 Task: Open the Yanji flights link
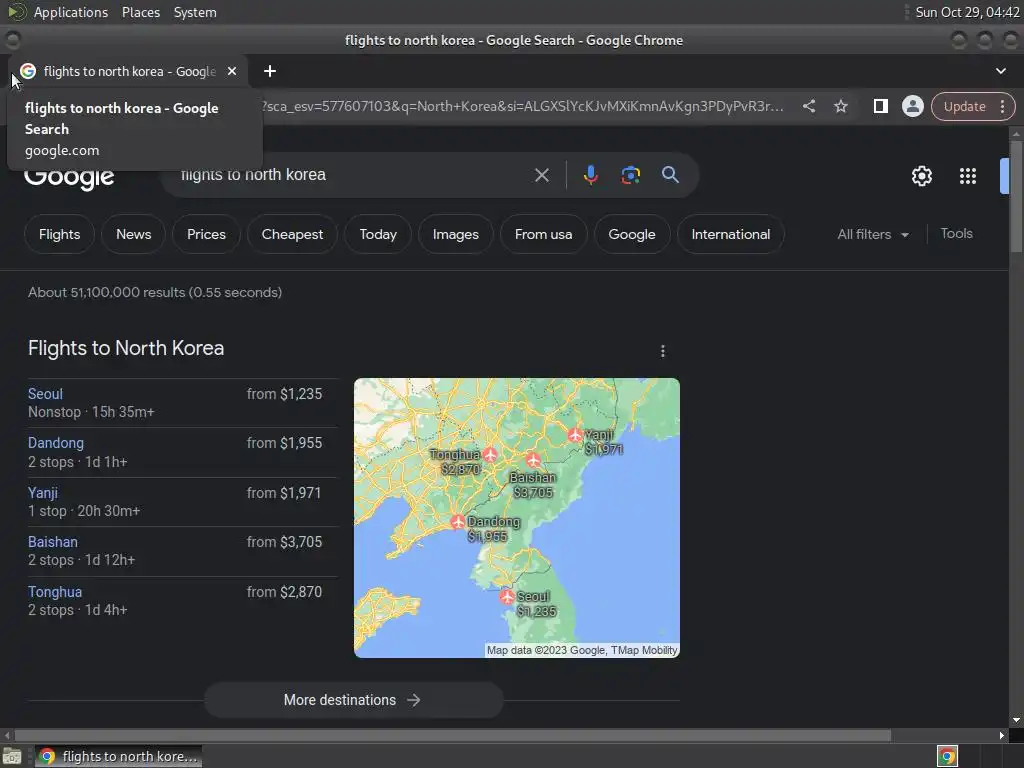pyautogui.click(x=42, y=493)
